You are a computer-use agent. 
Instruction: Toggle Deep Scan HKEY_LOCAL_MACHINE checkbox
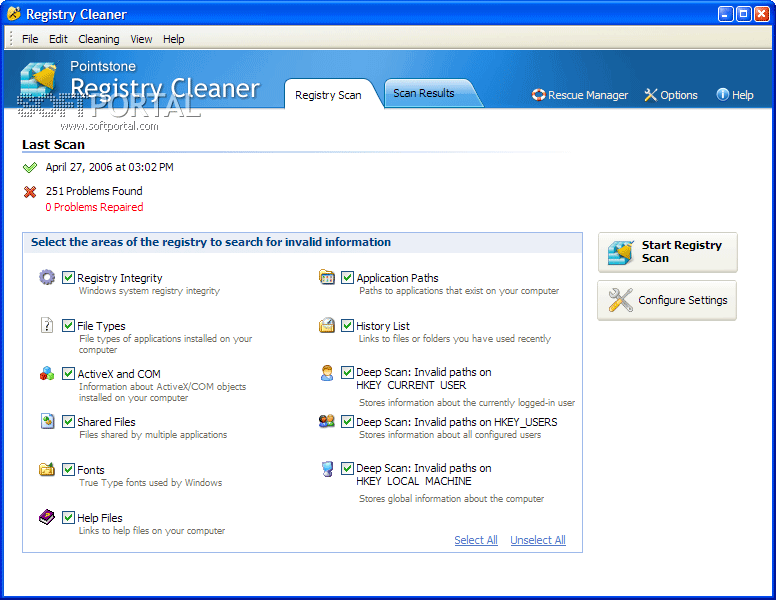click(x=347, y=468)
